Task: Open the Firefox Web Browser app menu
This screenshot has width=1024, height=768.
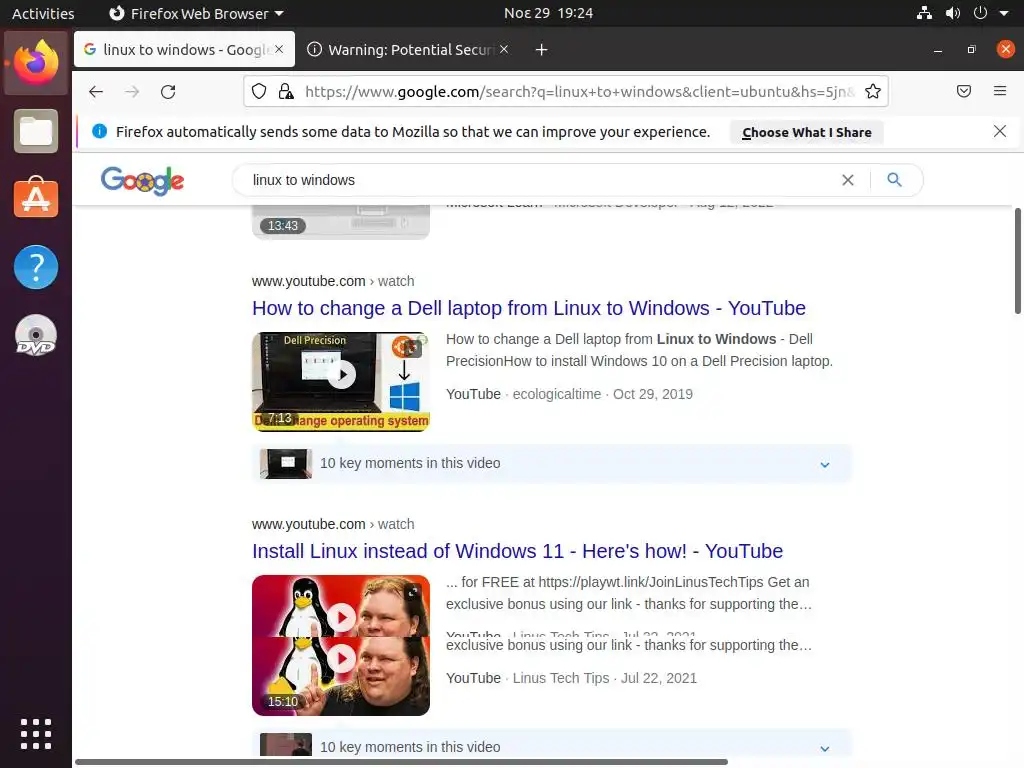Action: point(196,13)
